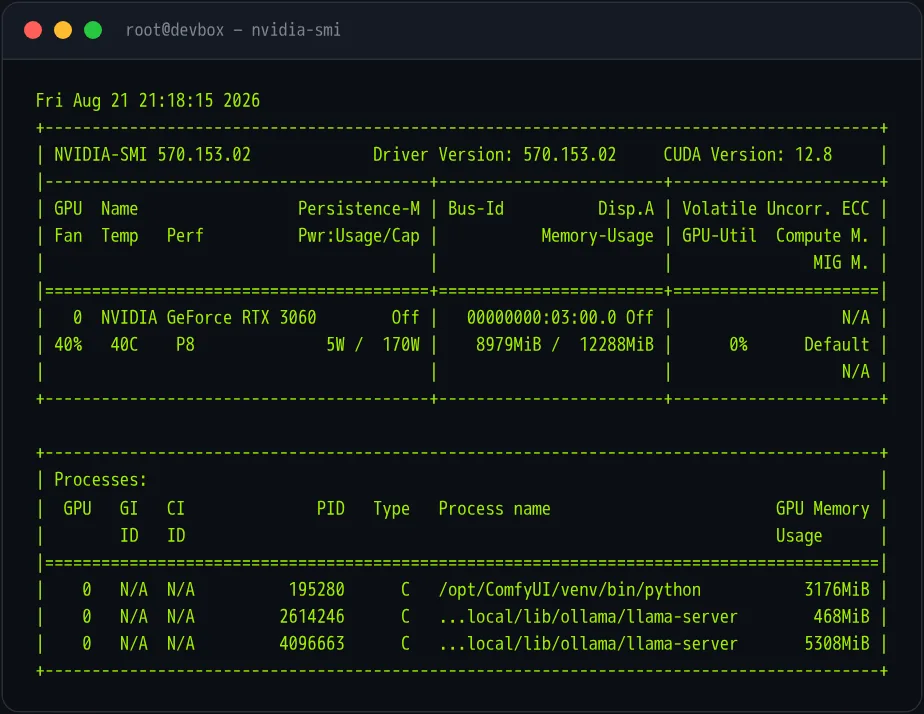This screenshot has height=714, width=924.
Task: Click the compute mode 'Default'
Action: 837,345
